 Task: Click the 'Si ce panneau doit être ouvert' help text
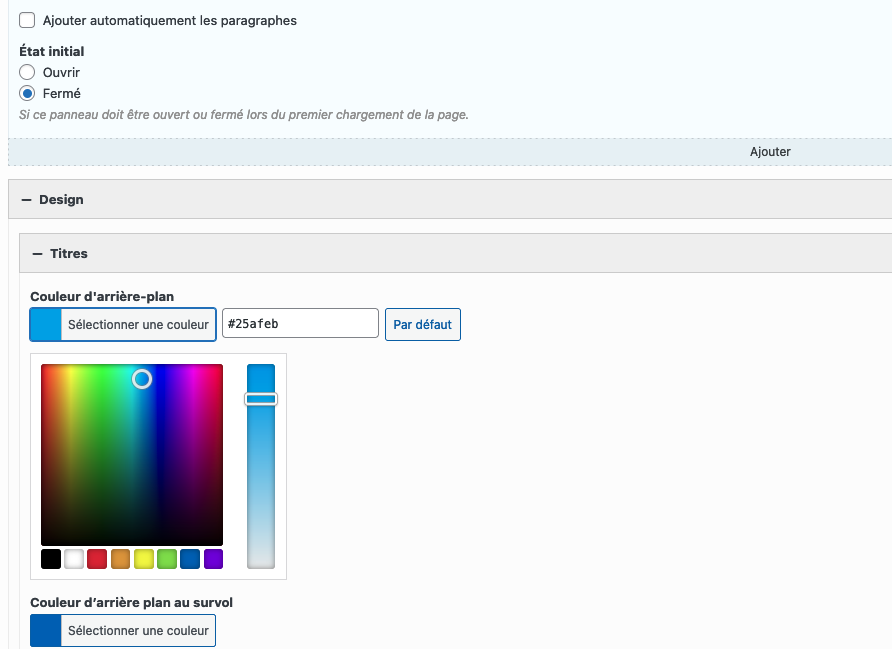point(243,114)
